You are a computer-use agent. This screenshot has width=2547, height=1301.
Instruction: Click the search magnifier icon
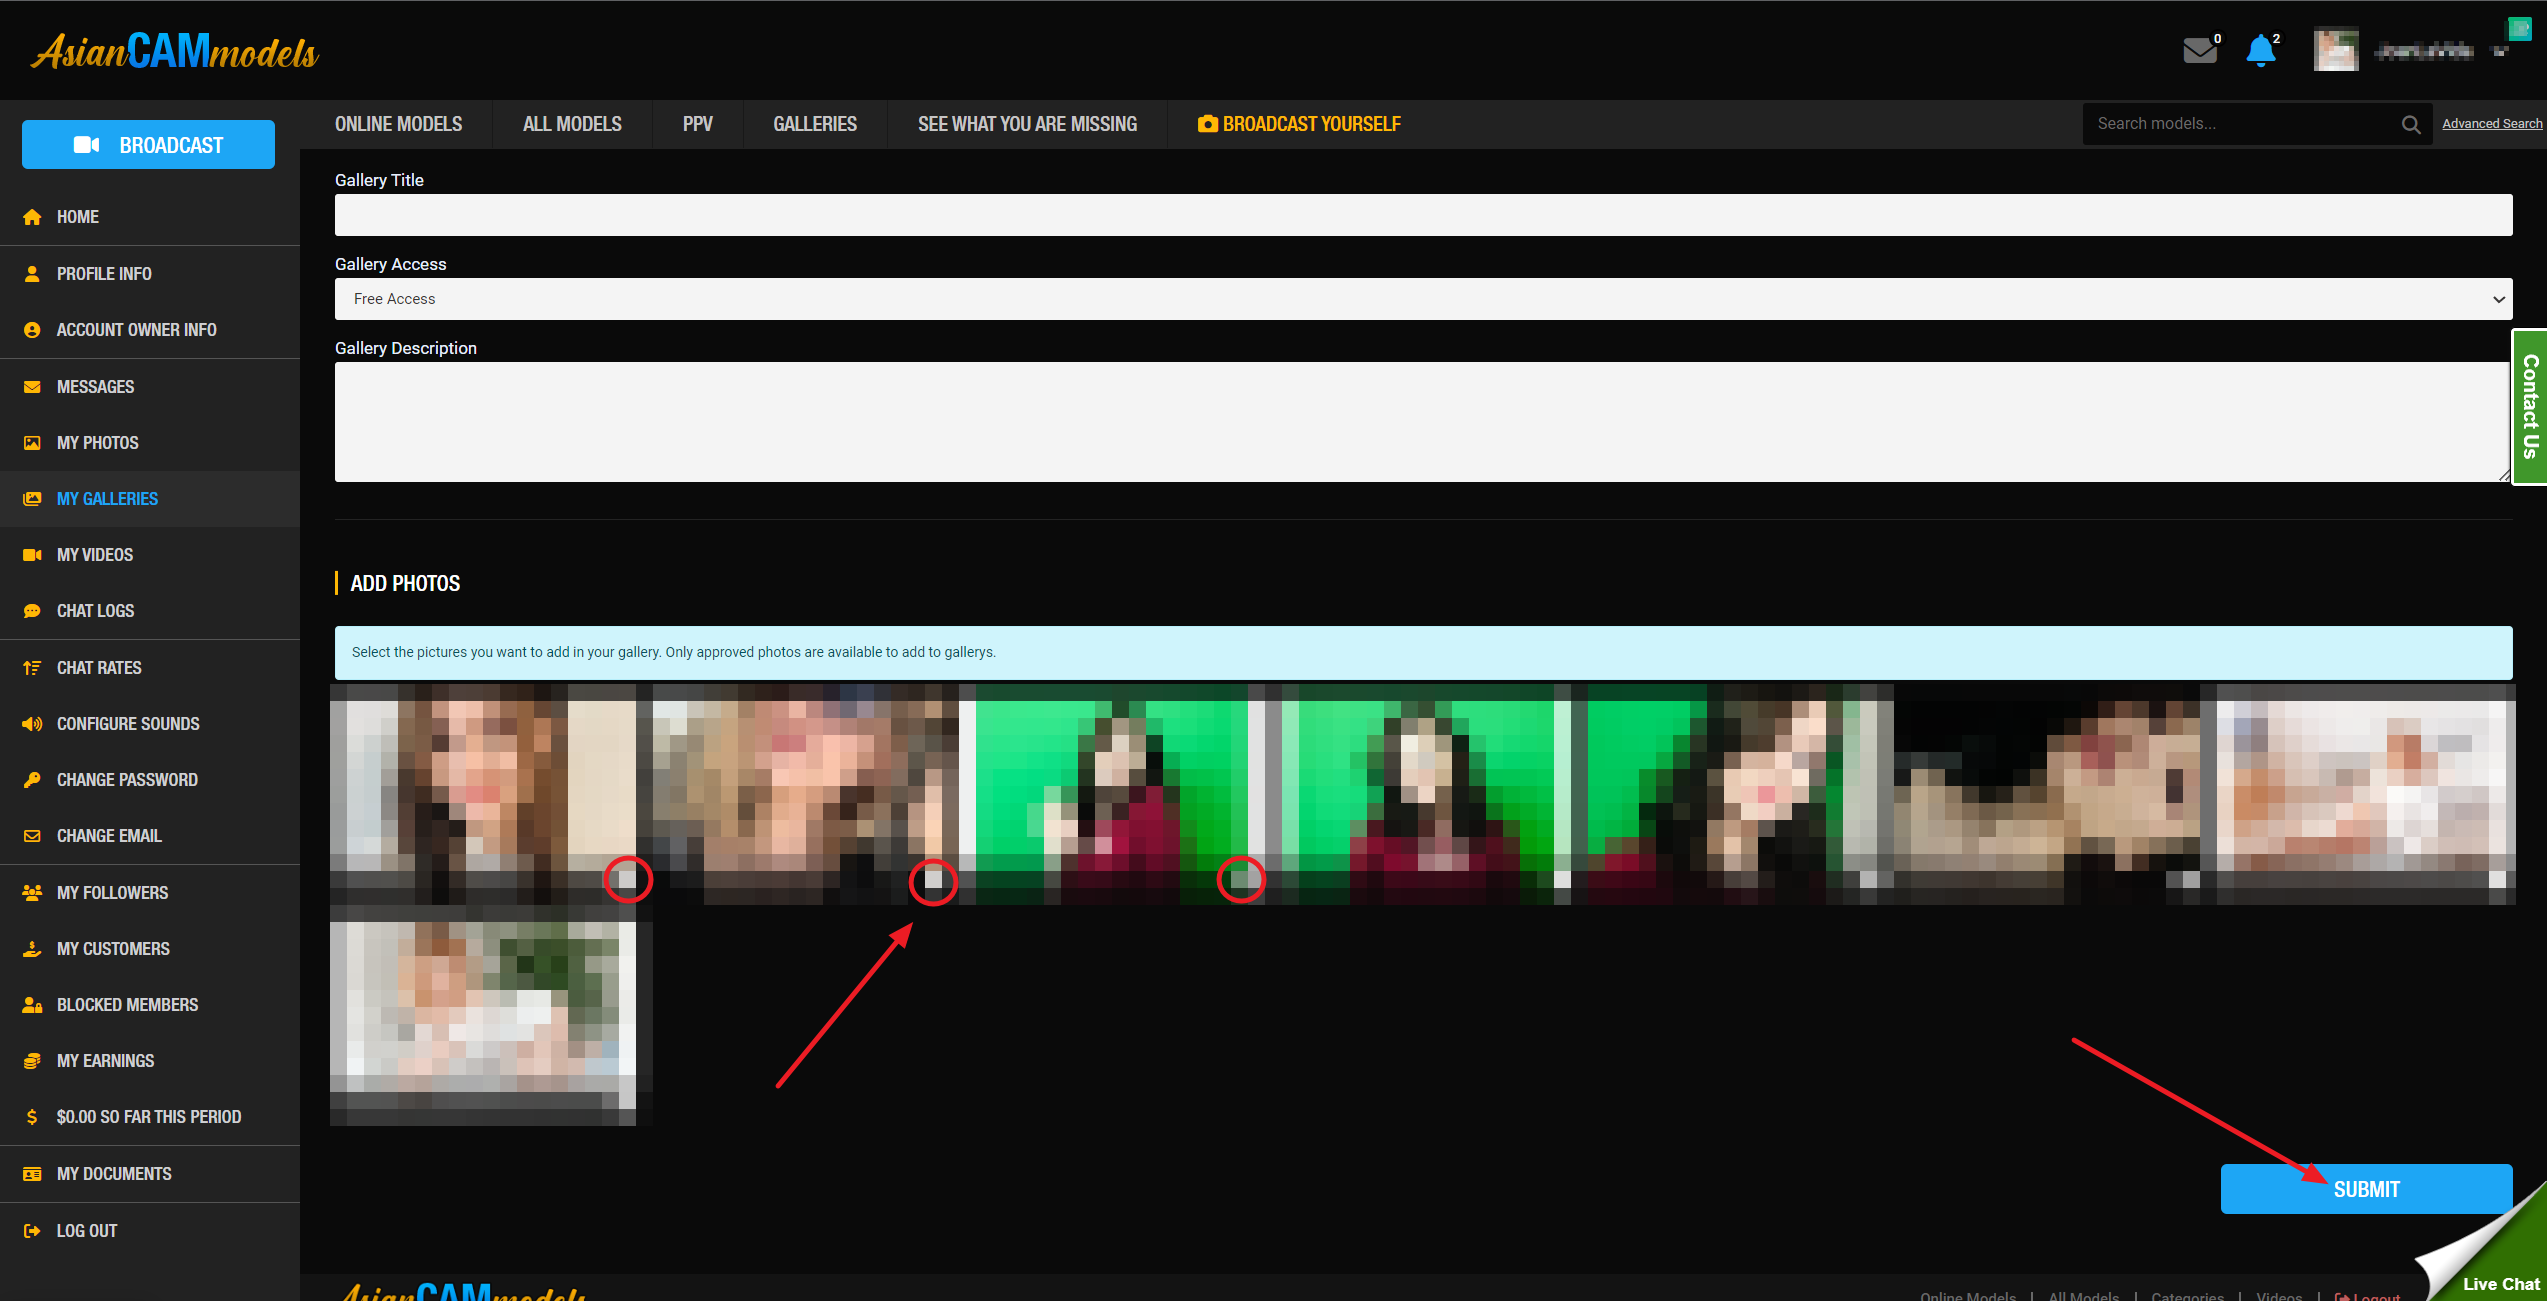(2411, 124)
